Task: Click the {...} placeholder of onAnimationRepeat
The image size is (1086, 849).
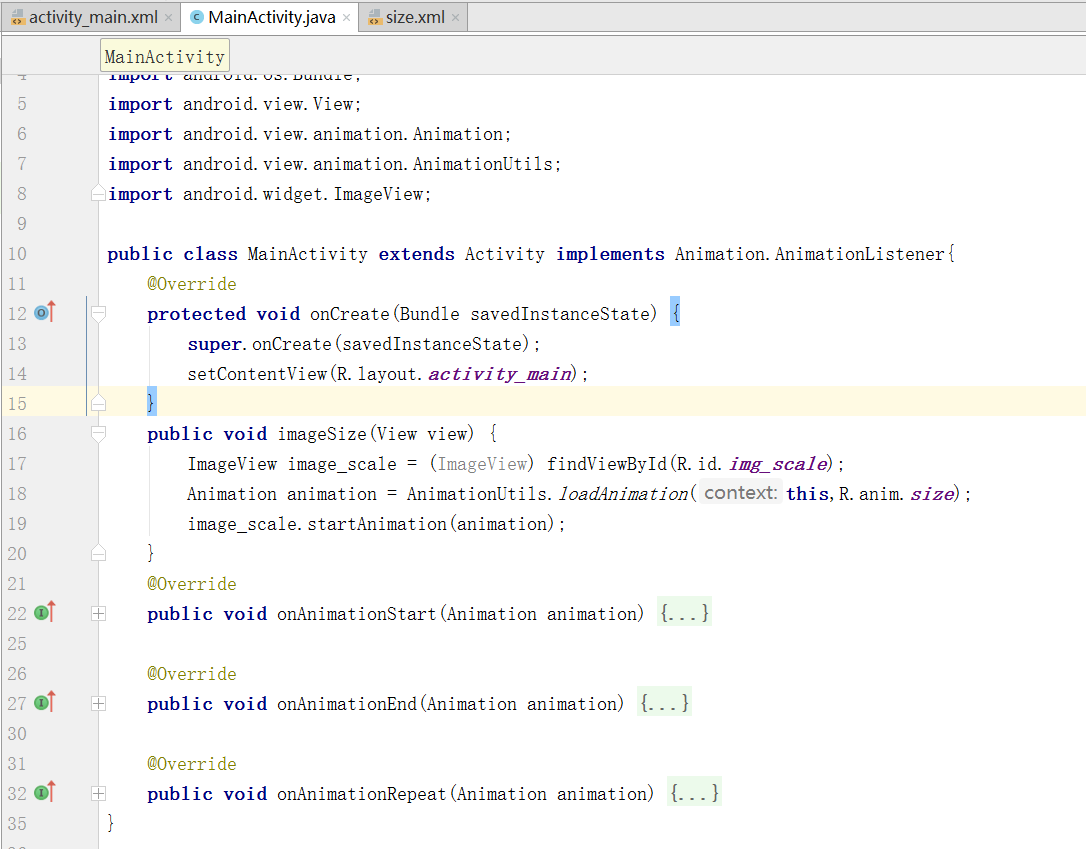Action: click(x=694, y=793)
